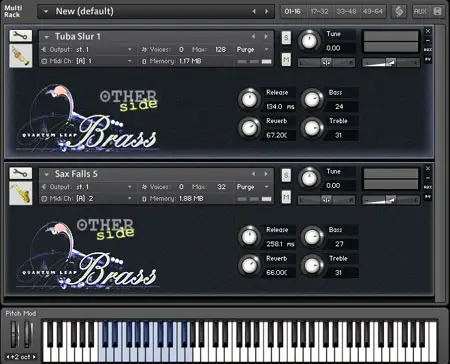The image size is (450, 364).
Task: Open the Tuba Slur 1 MIDI channel dropdown
Action: [x=130, y=61]
